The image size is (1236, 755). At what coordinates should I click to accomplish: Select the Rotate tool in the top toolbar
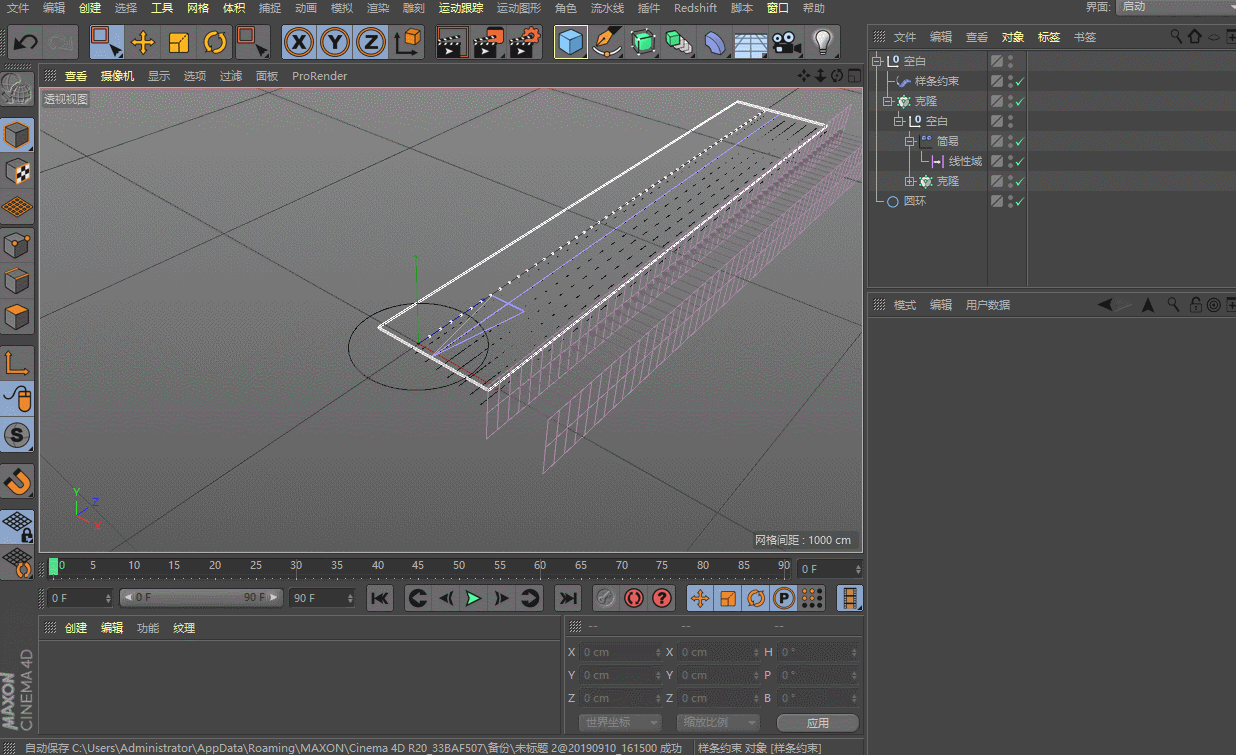tap(215, 42)
